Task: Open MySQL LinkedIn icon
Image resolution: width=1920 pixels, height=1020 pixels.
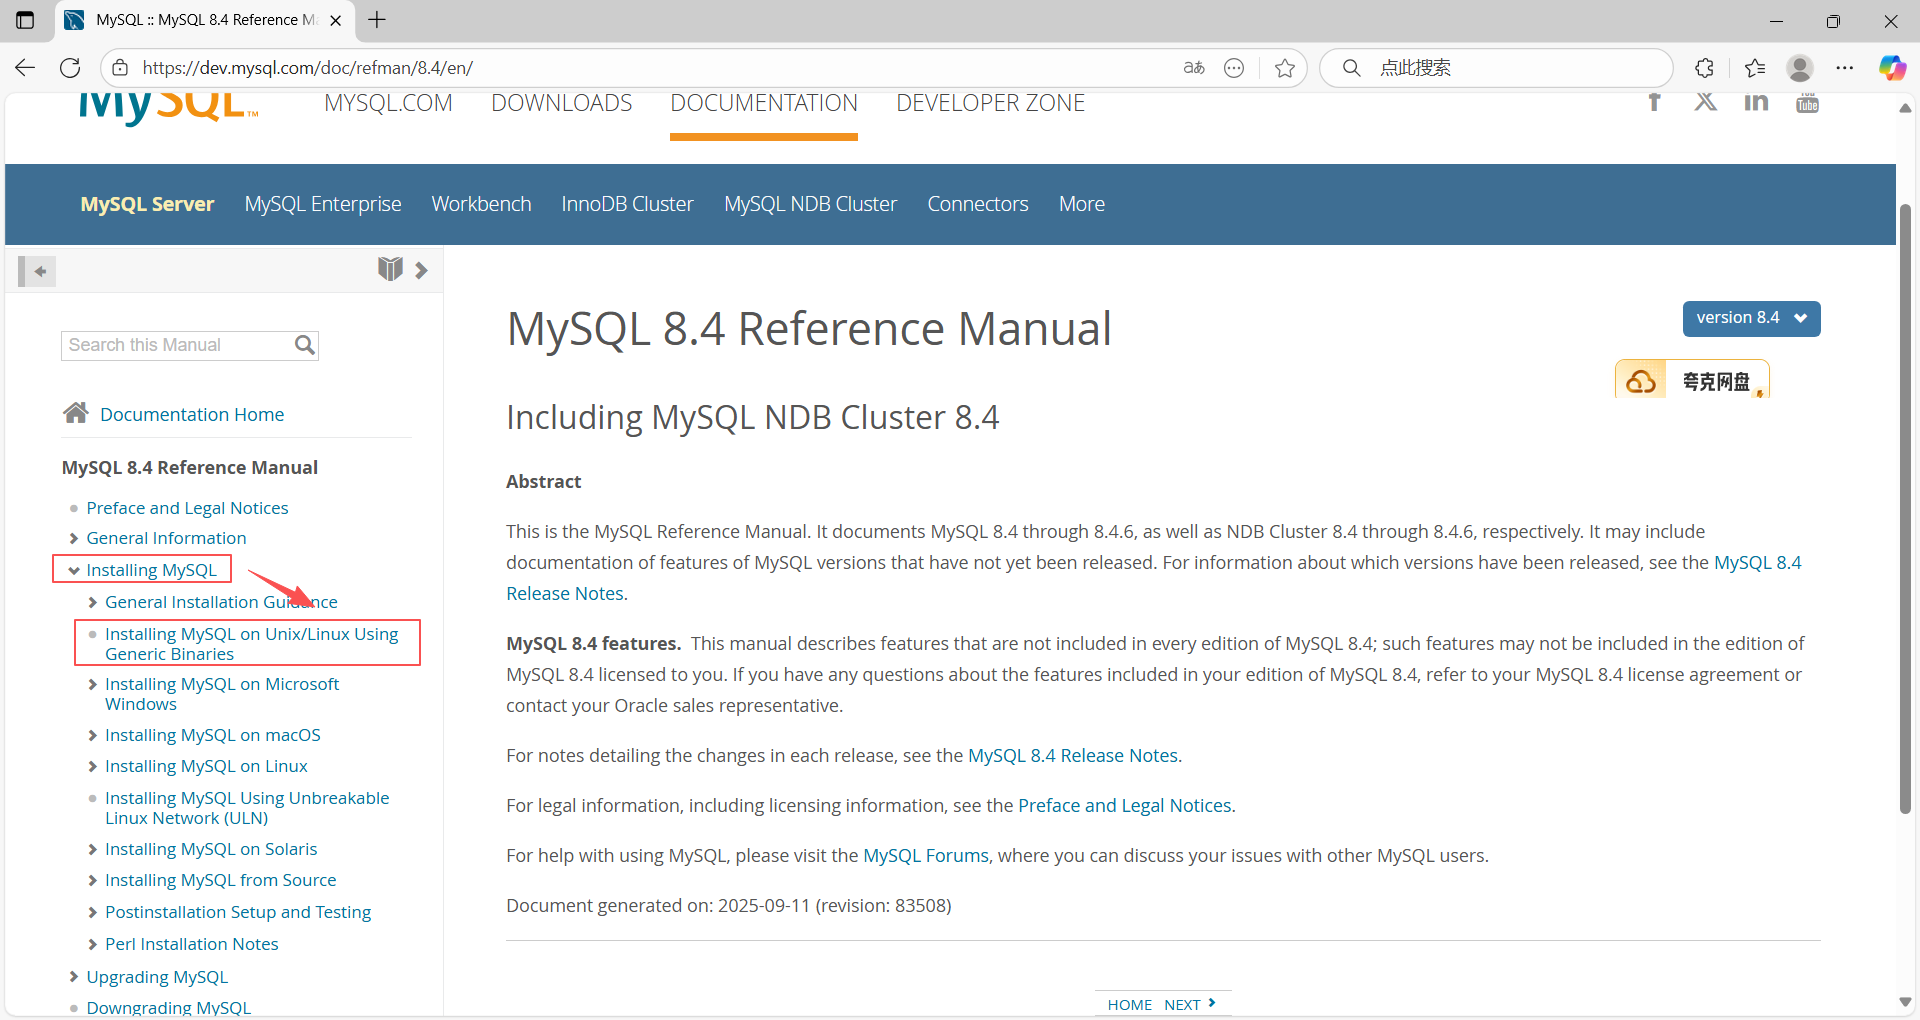Action: (1756, 102)
